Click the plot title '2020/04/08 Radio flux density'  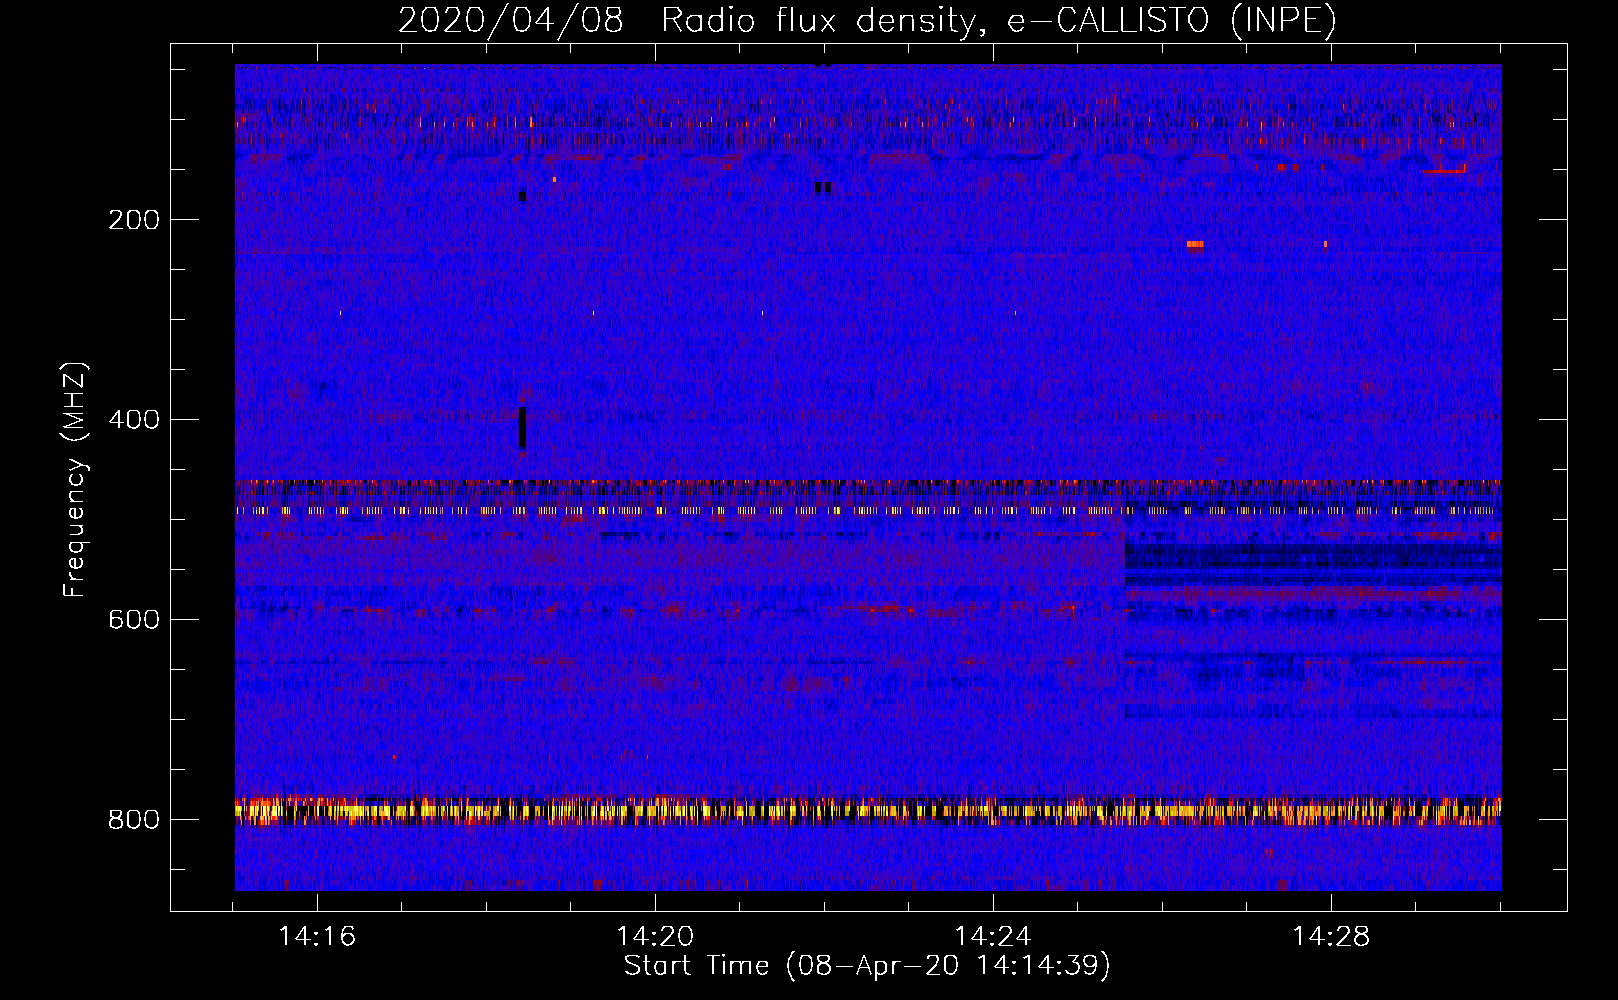click(867, 20)
